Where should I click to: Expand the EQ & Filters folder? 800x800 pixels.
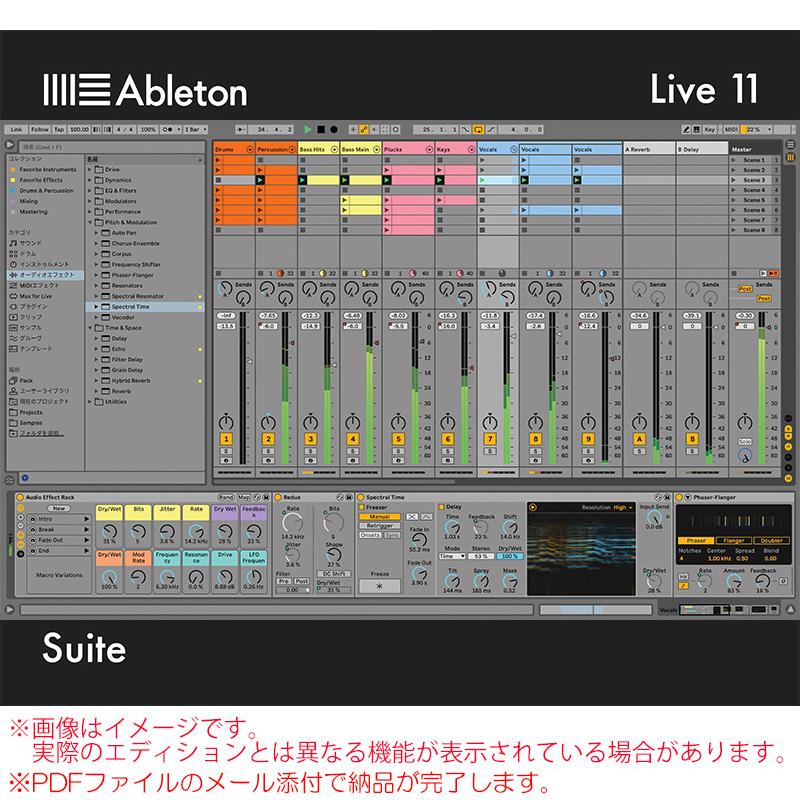(x=90, y=190)
